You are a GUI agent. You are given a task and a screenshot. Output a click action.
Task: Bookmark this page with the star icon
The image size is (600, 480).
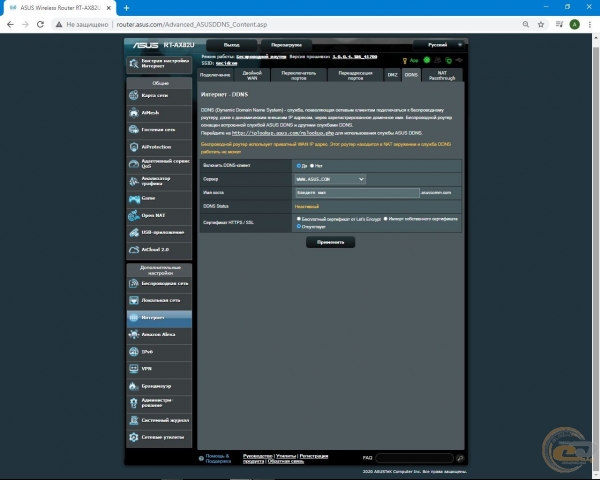(541, 24)
